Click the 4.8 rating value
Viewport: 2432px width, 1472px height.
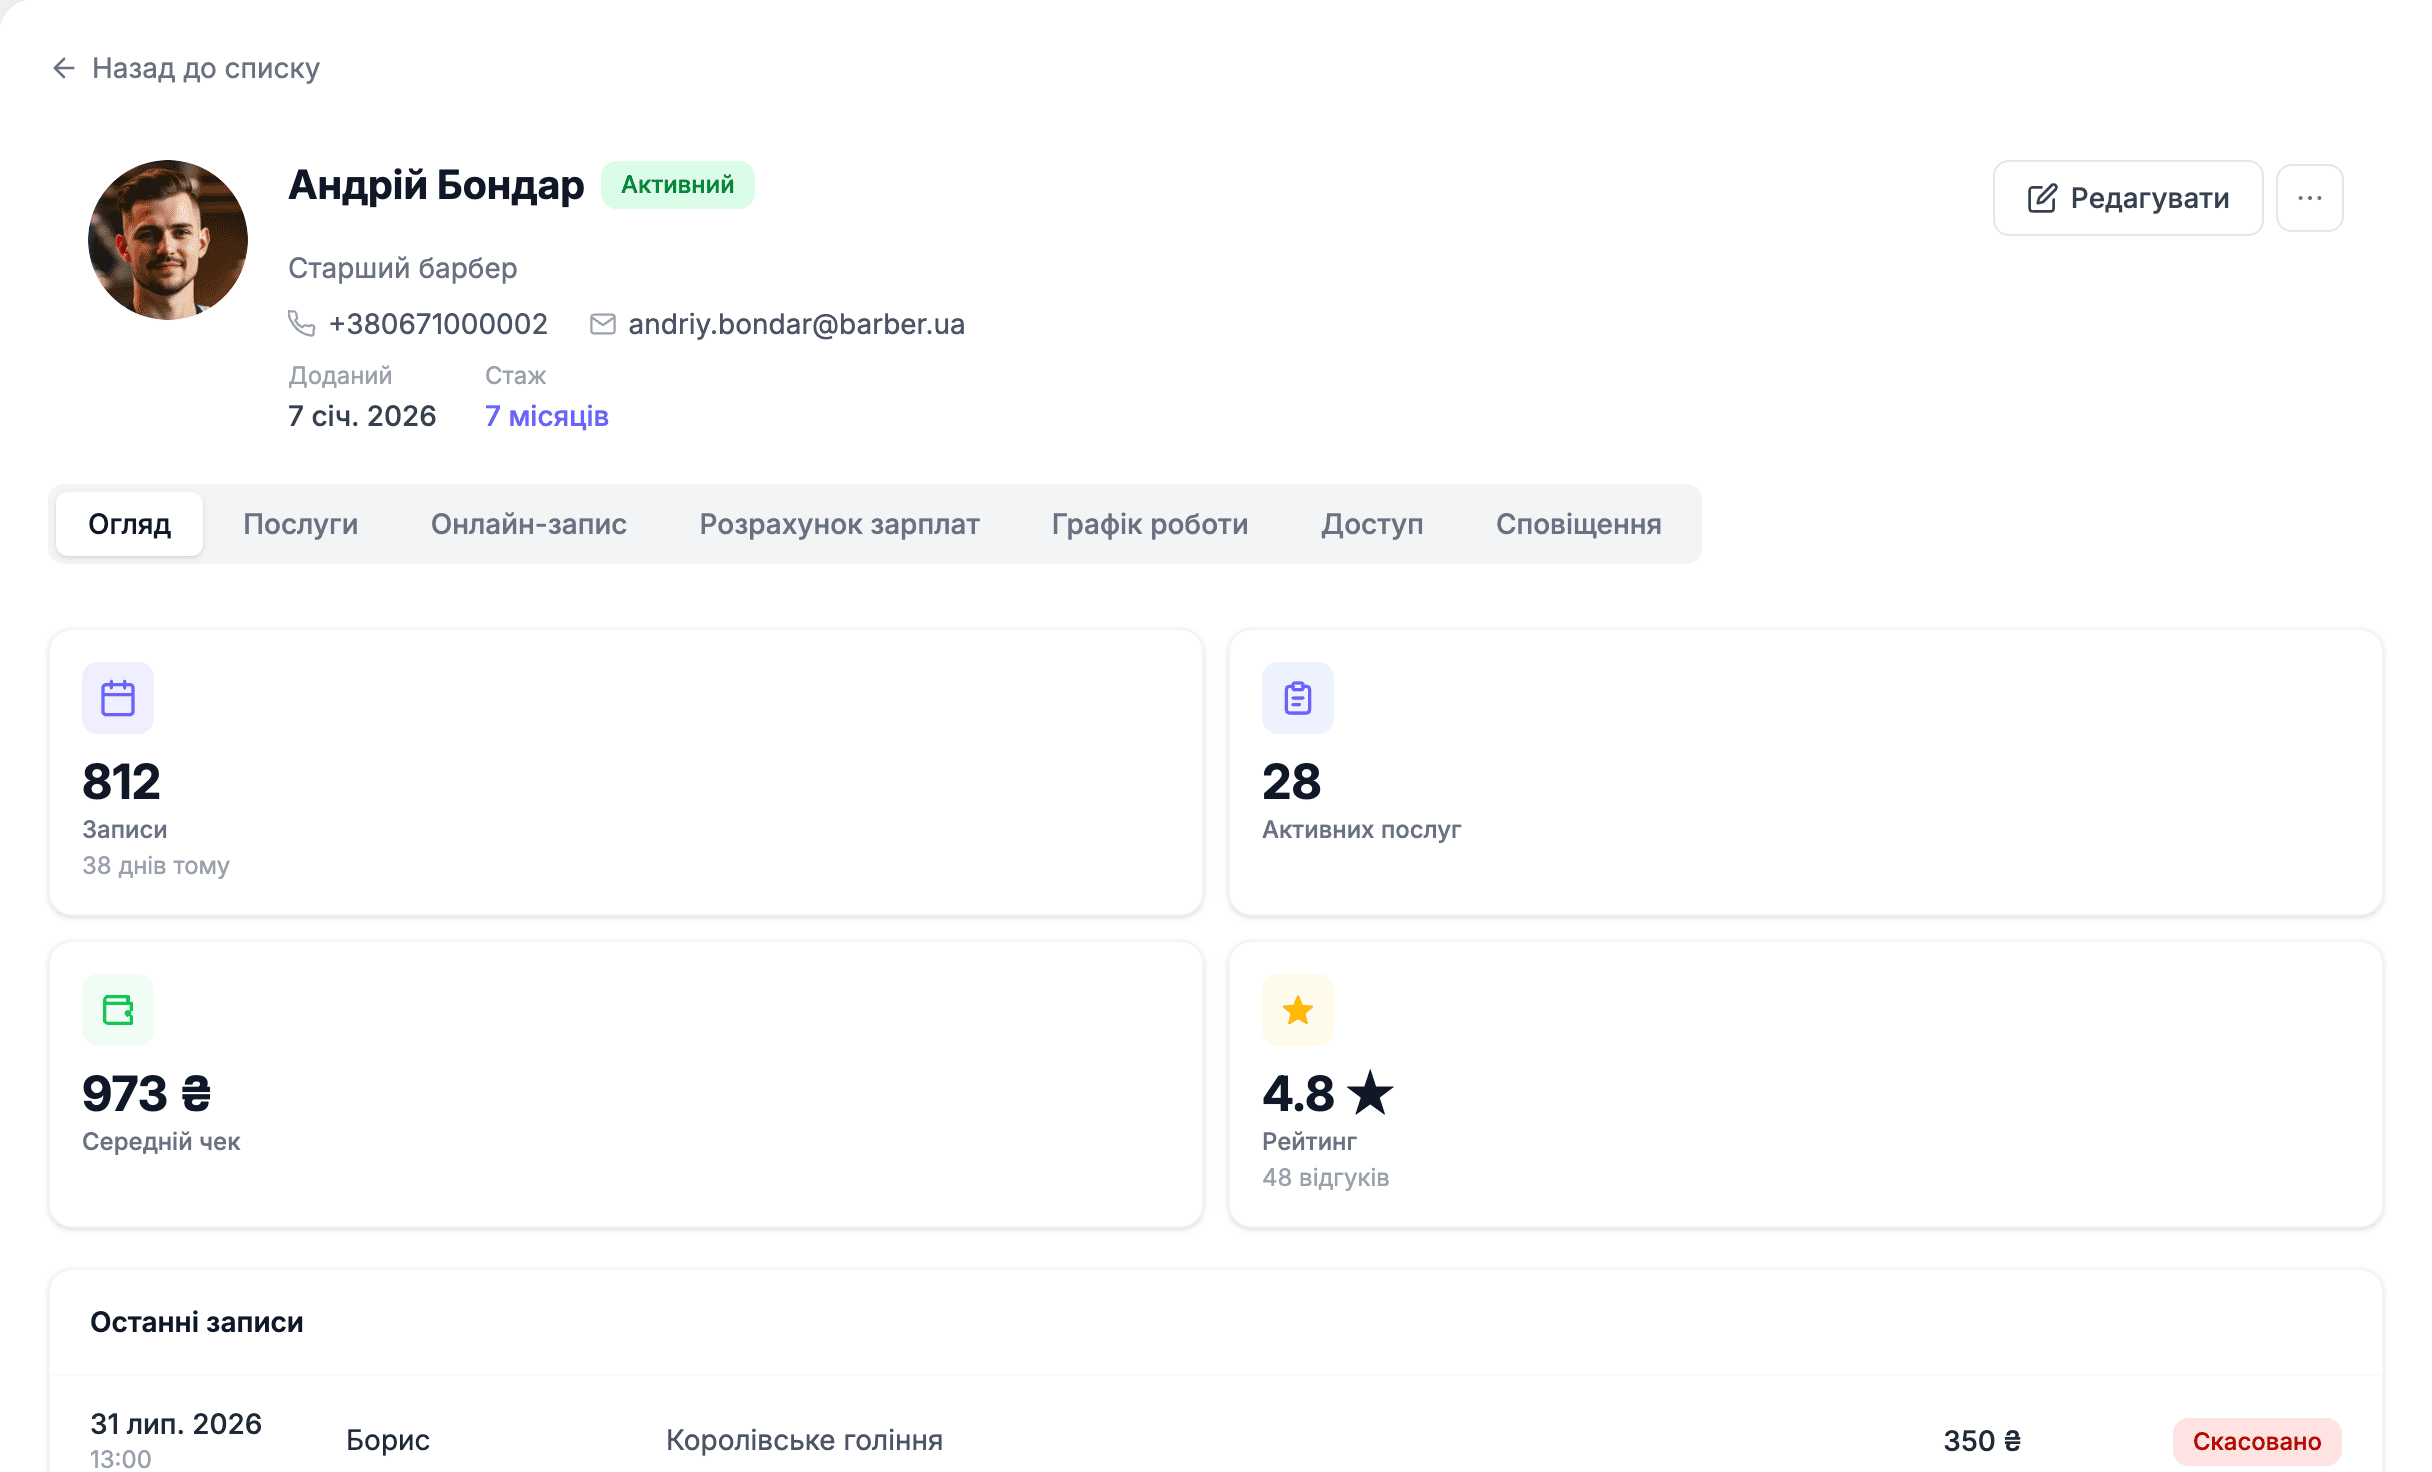pyautogui.click(x=1327, y=1094)
